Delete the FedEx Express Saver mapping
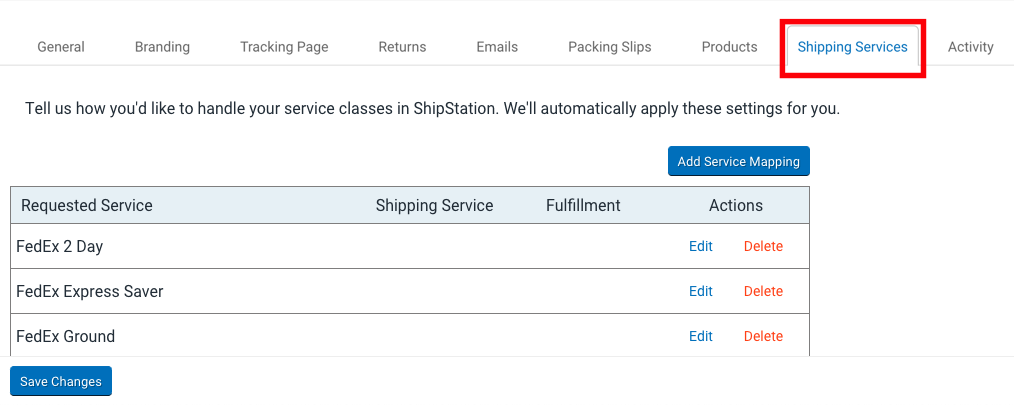Screen dimensions: 1014x405 763,291
